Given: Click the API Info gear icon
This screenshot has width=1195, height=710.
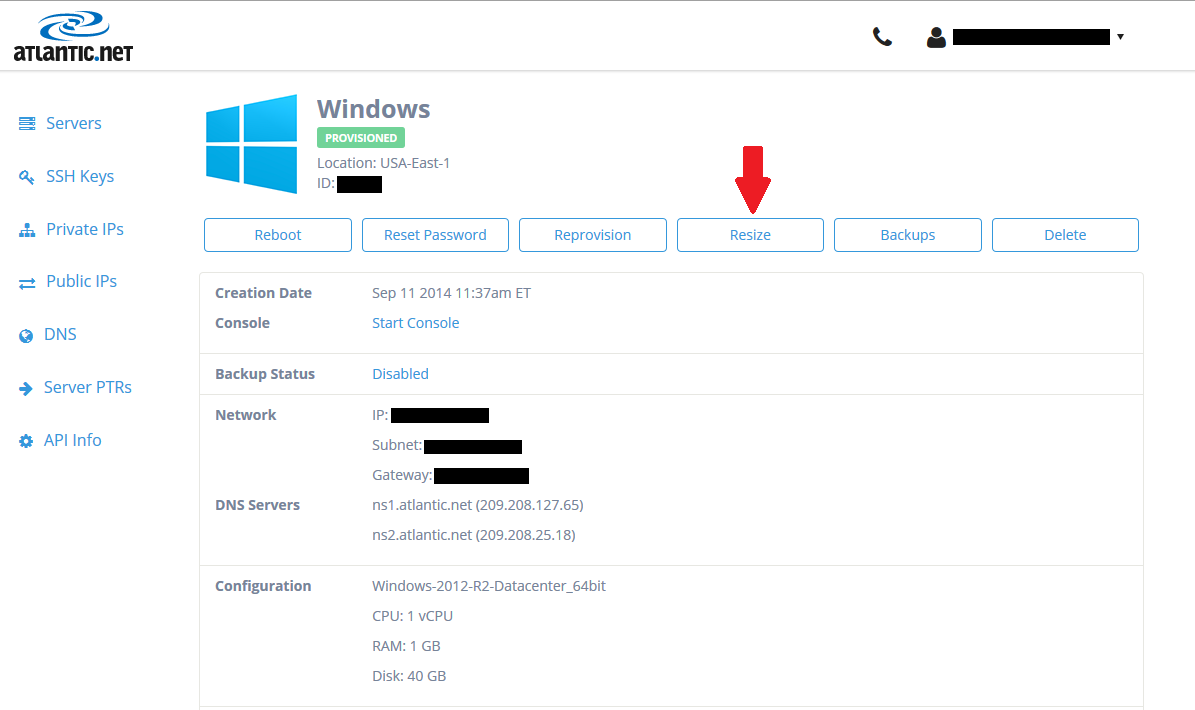Looking at the screenshot, I should (26, 441).
